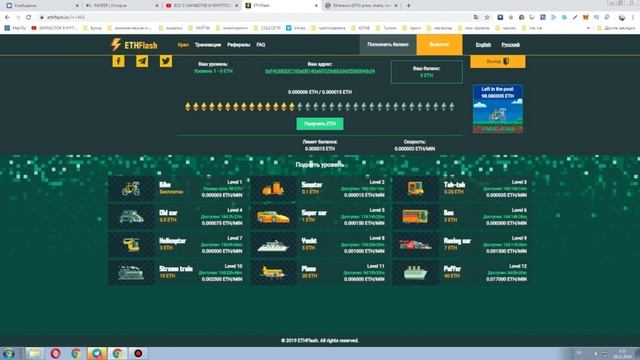The image size is (640, 360).
Task: Open the file explorer taskbar icon
Action: click(x=34, y=353)
